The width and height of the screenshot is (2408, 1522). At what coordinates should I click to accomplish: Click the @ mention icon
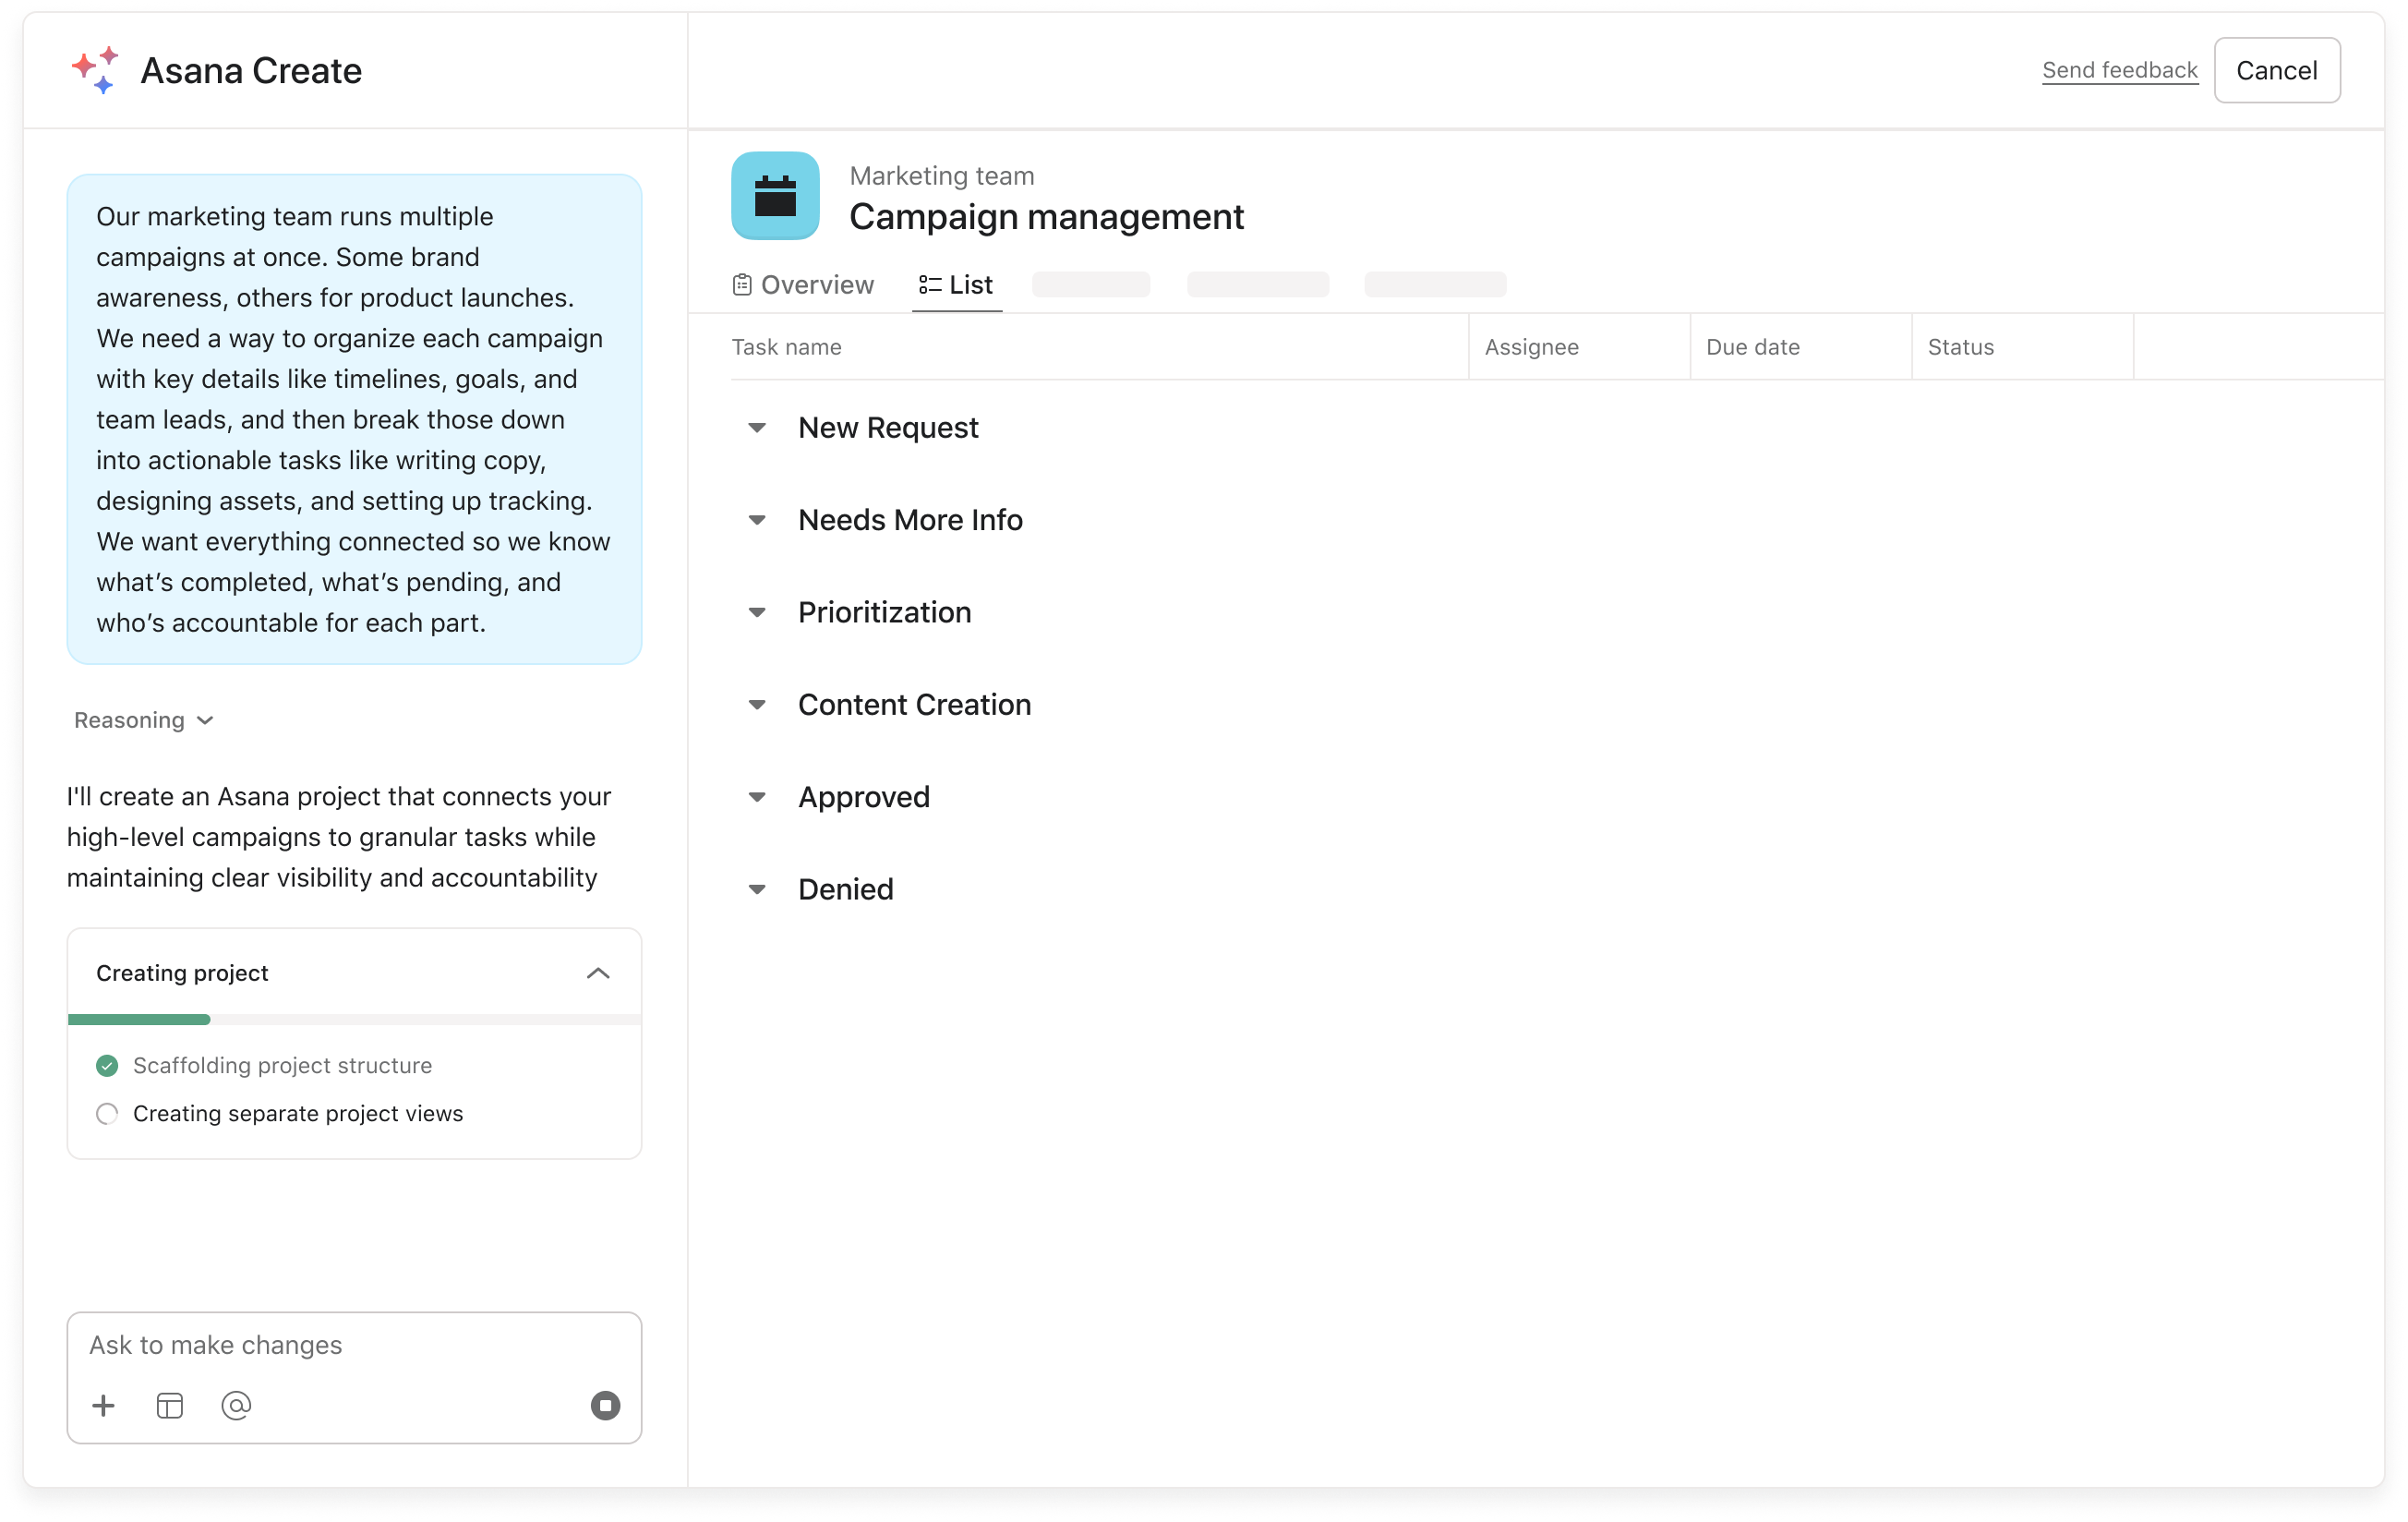(x=236, y=1405)
